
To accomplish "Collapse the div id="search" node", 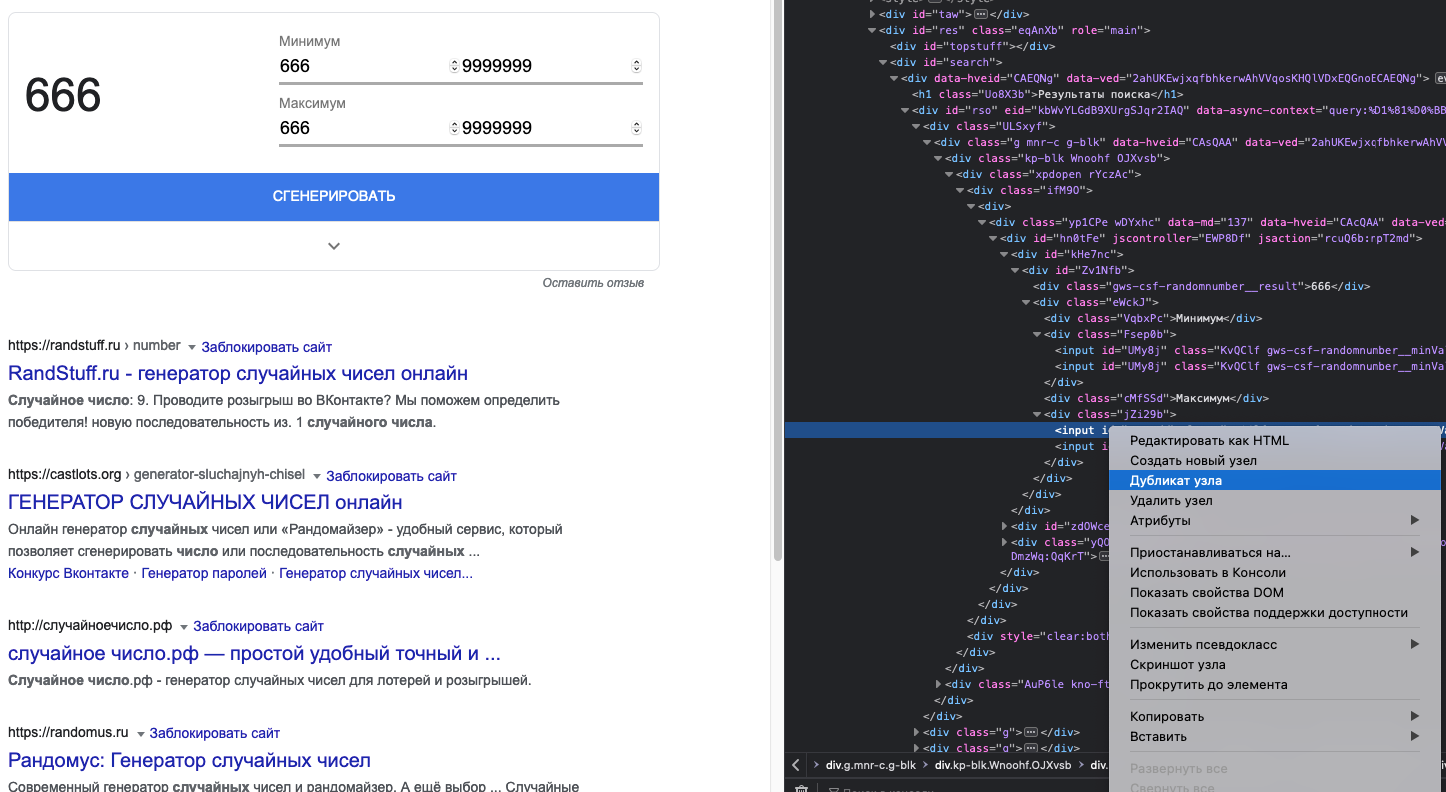I will 884,62.
